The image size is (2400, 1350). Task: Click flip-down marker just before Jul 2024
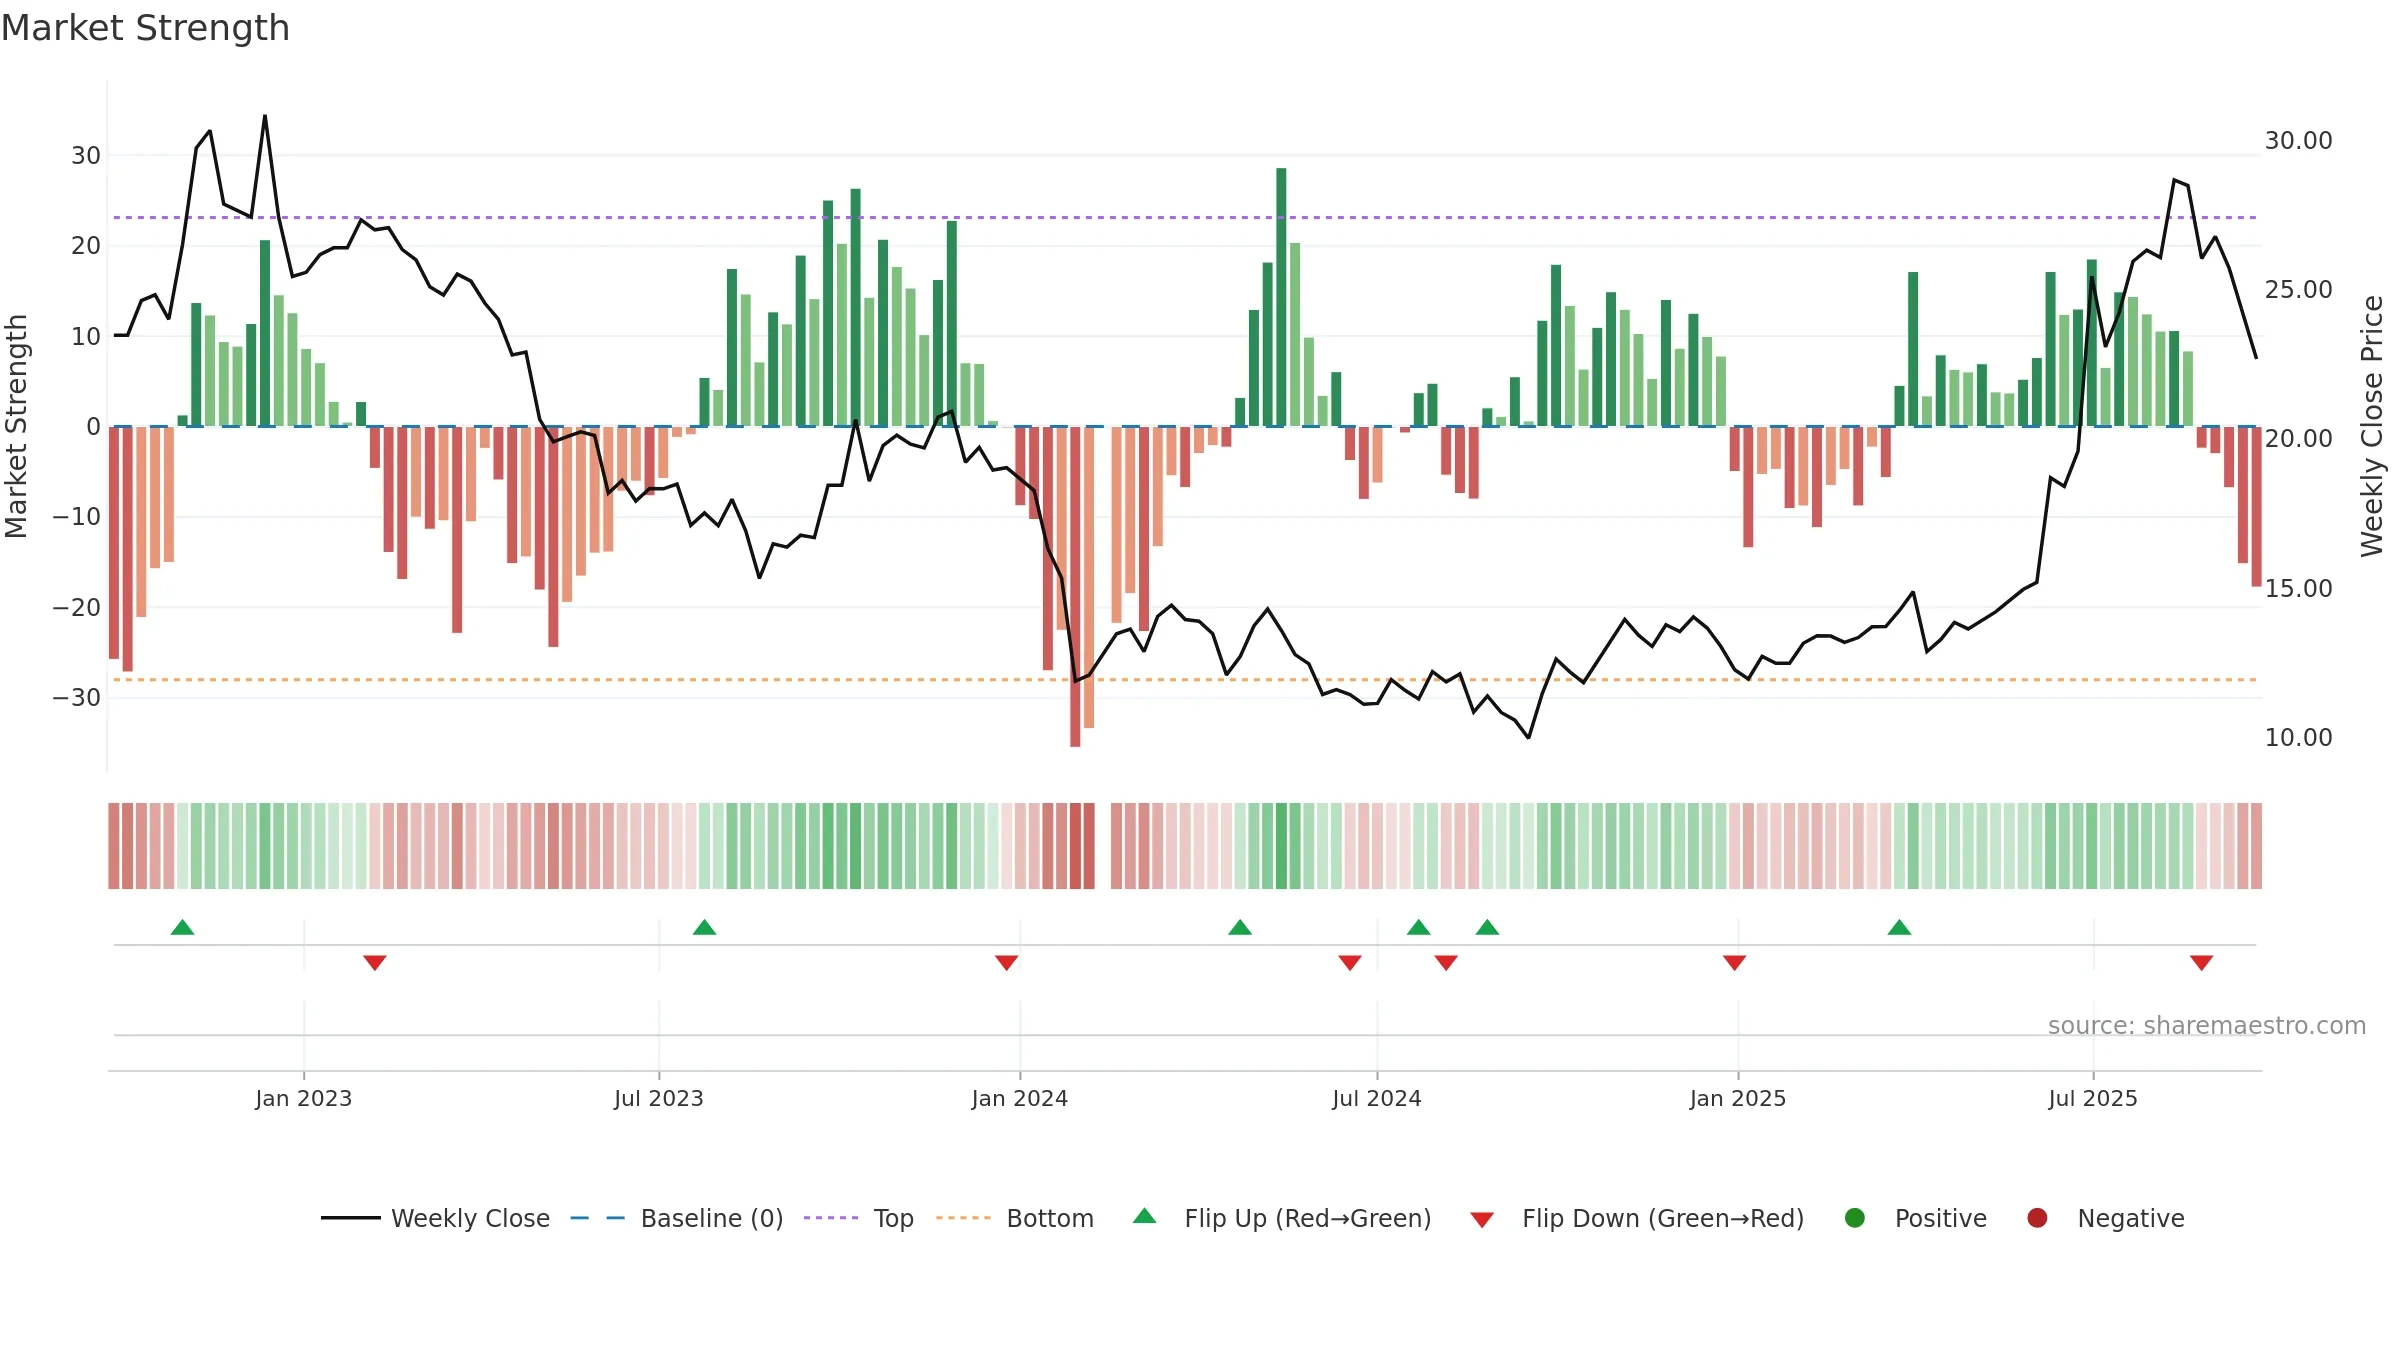point(1350,963)
